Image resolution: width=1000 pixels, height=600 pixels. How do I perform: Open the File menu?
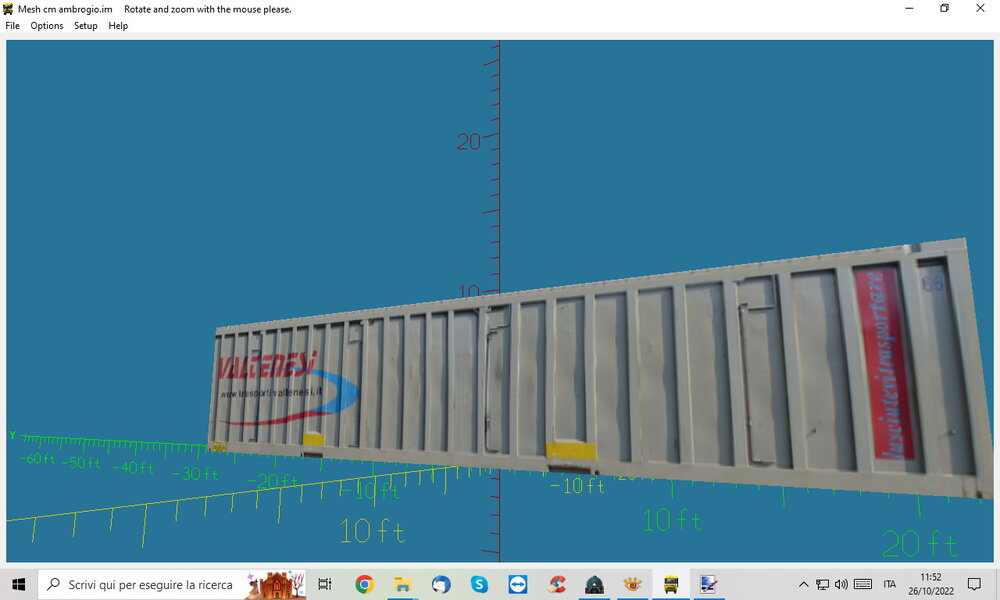(x=12, y=26)
